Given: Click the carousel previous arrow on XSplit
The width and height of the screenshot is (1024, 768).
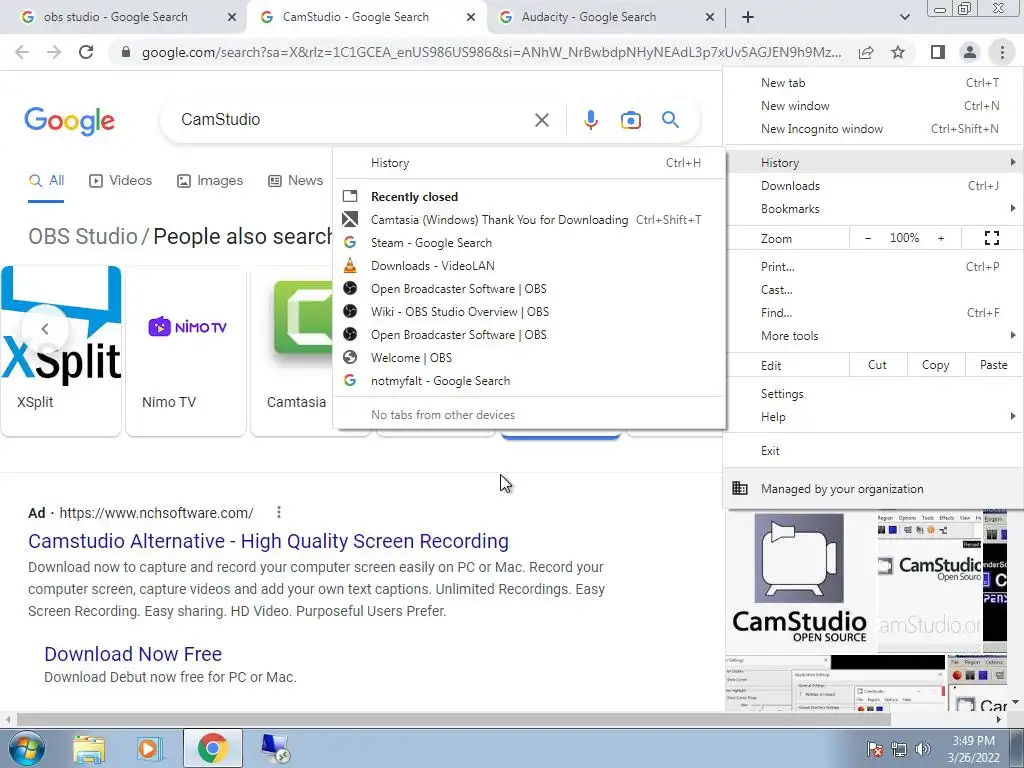Looking at the screenshot, I should [44, 328].
